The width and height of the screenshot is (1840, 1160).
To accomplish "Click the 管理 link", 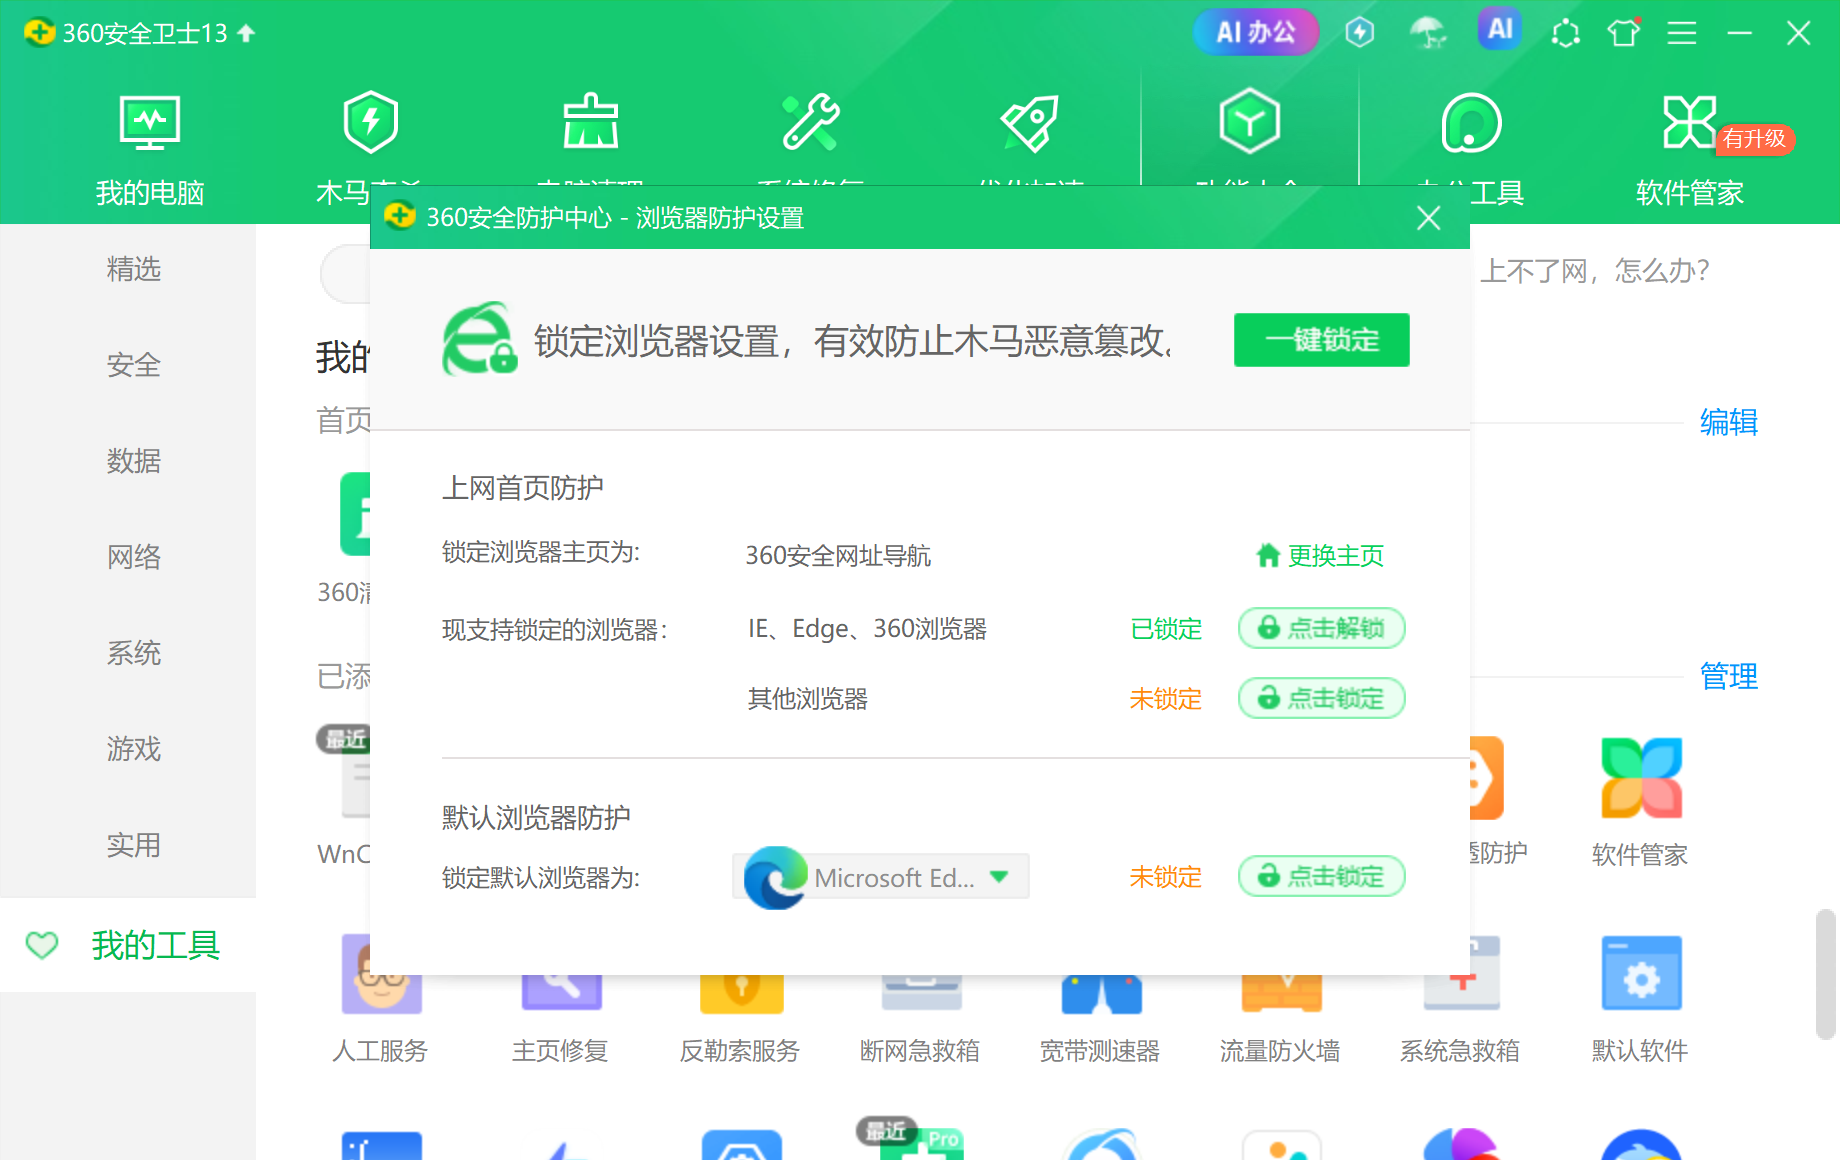I will (x=1728, y=676).
